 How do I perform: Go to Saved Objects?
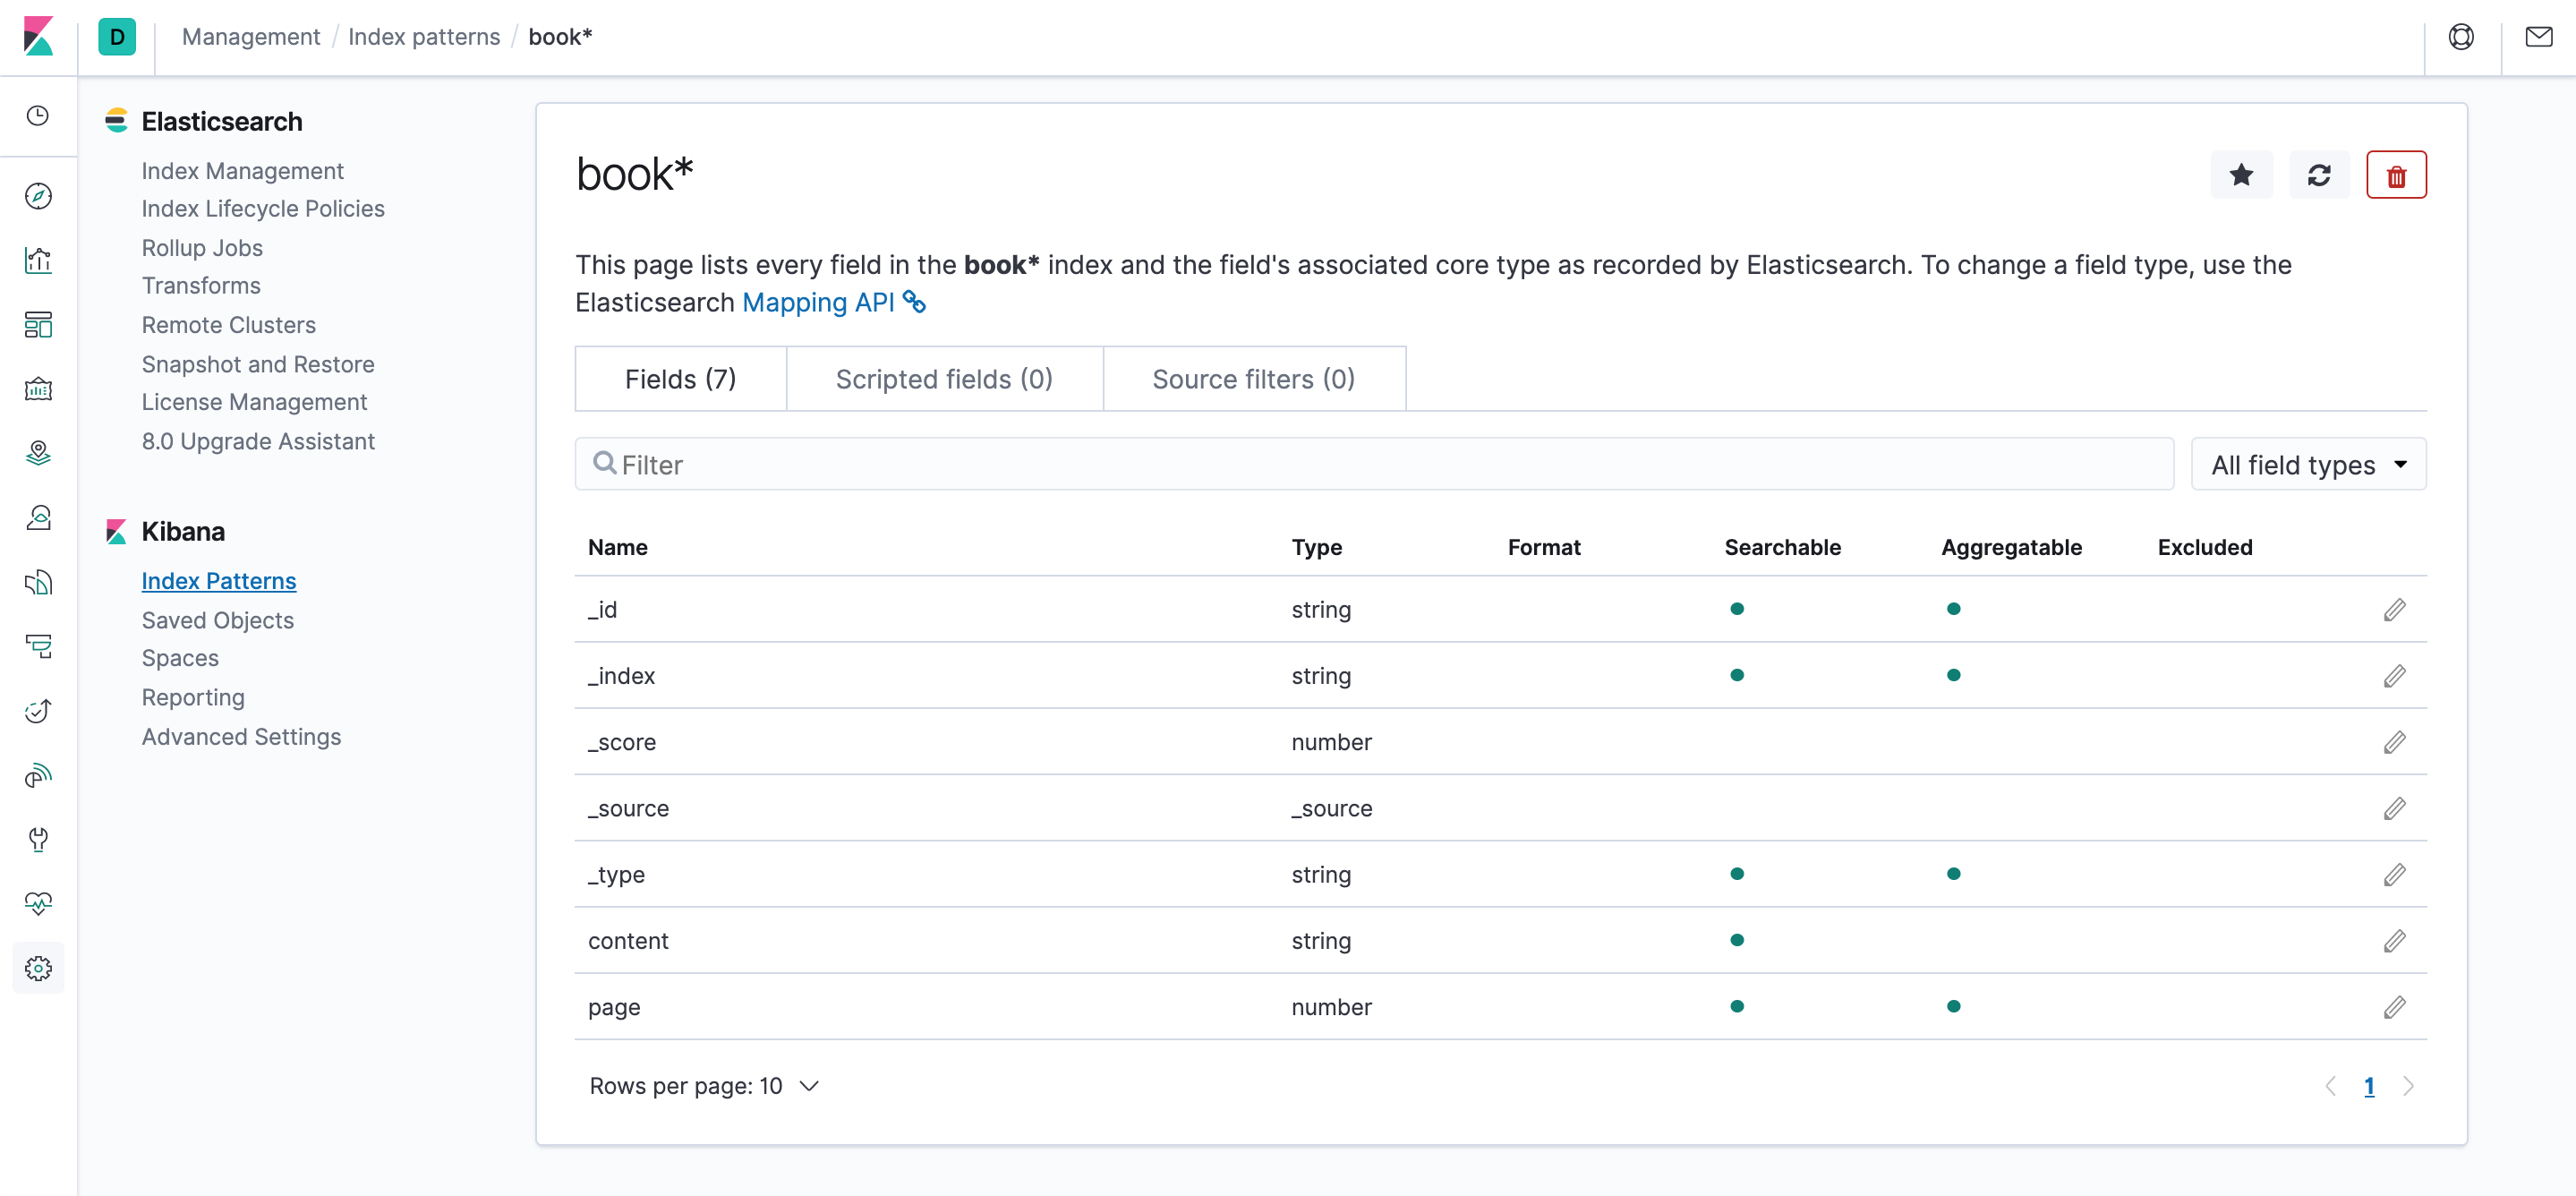click(217, 620)
